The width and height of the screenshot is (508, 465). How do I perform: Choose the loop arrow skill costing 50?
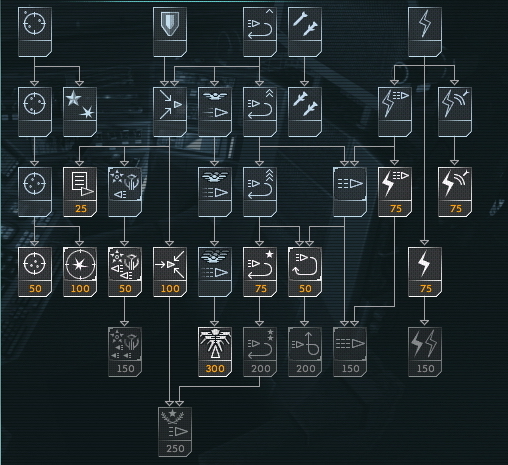tap(305, 272)
